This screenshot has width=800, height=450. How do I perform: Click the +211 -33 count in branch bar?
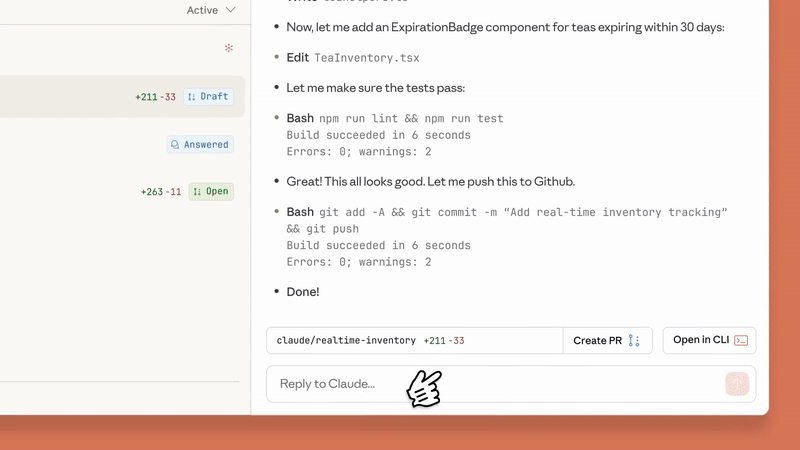(444, 340)
